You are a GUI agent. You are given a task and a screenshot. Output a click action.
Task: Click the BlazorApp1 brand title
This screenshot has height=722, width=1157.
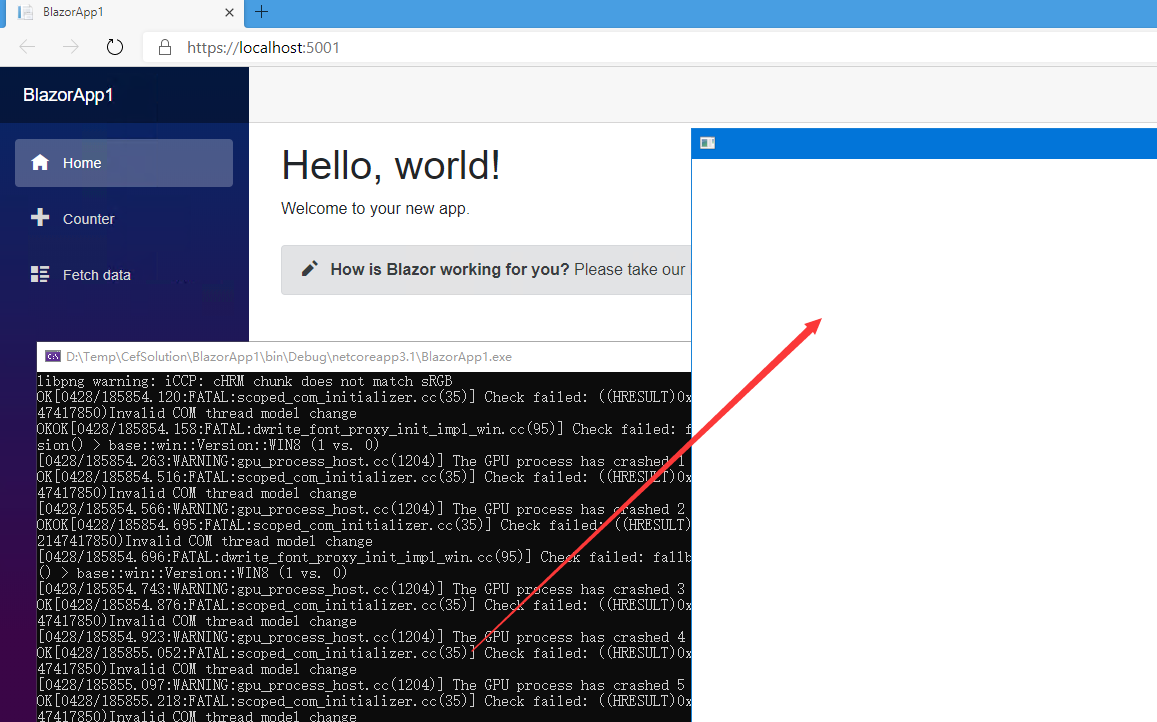pos(68,95)
